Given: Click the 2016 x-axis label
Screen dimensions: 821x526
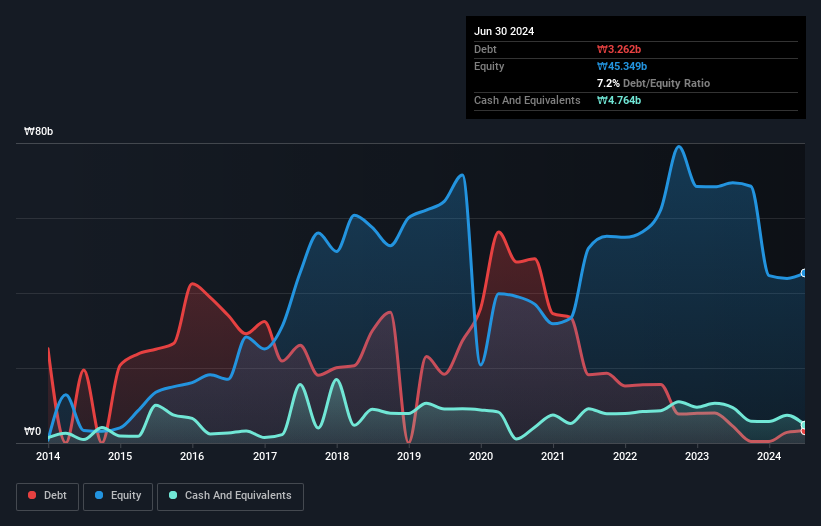Looking at the screenshot, I should pyautogui.click(x=192, y=456).
